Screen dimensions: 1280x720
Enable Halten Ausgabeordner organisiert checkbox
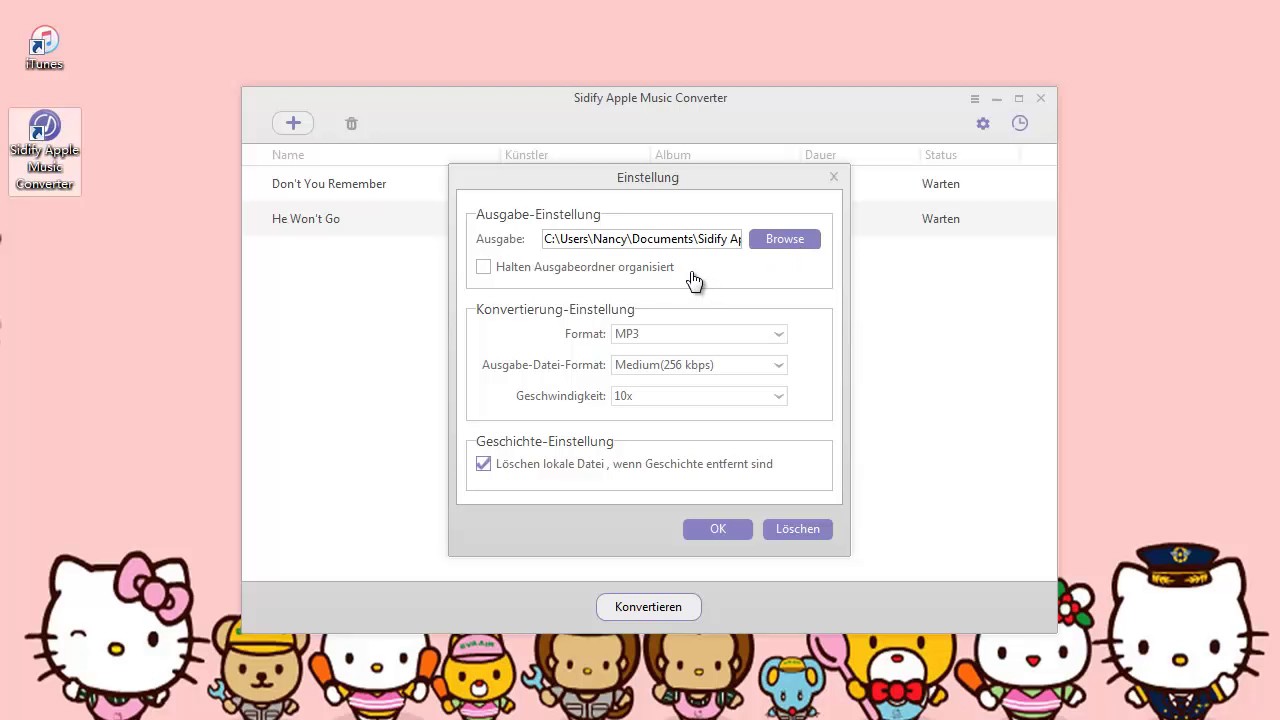point(484,267)
